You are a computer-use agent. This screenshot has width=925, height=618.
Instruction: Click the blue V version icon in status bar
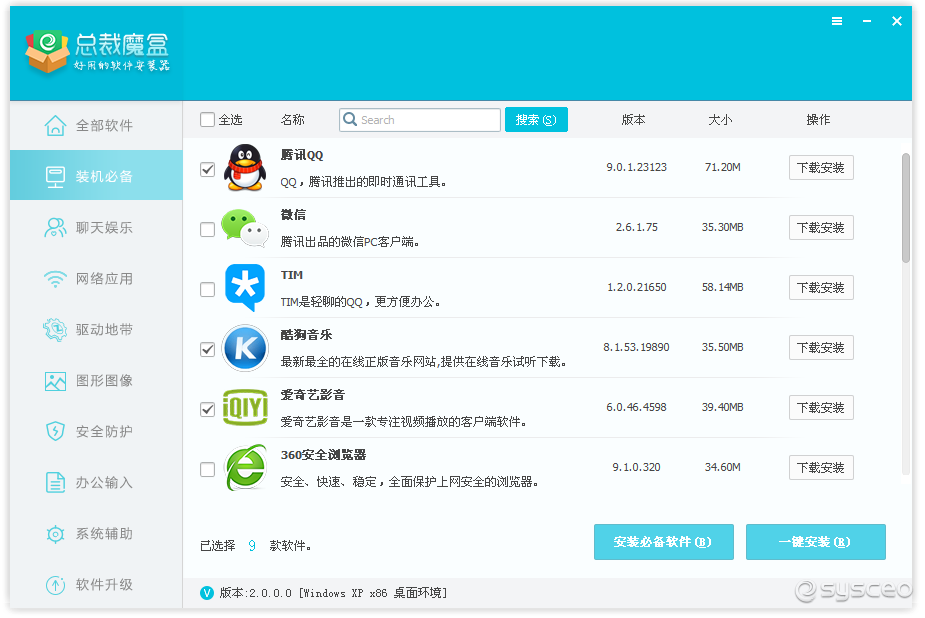point(207,593)
